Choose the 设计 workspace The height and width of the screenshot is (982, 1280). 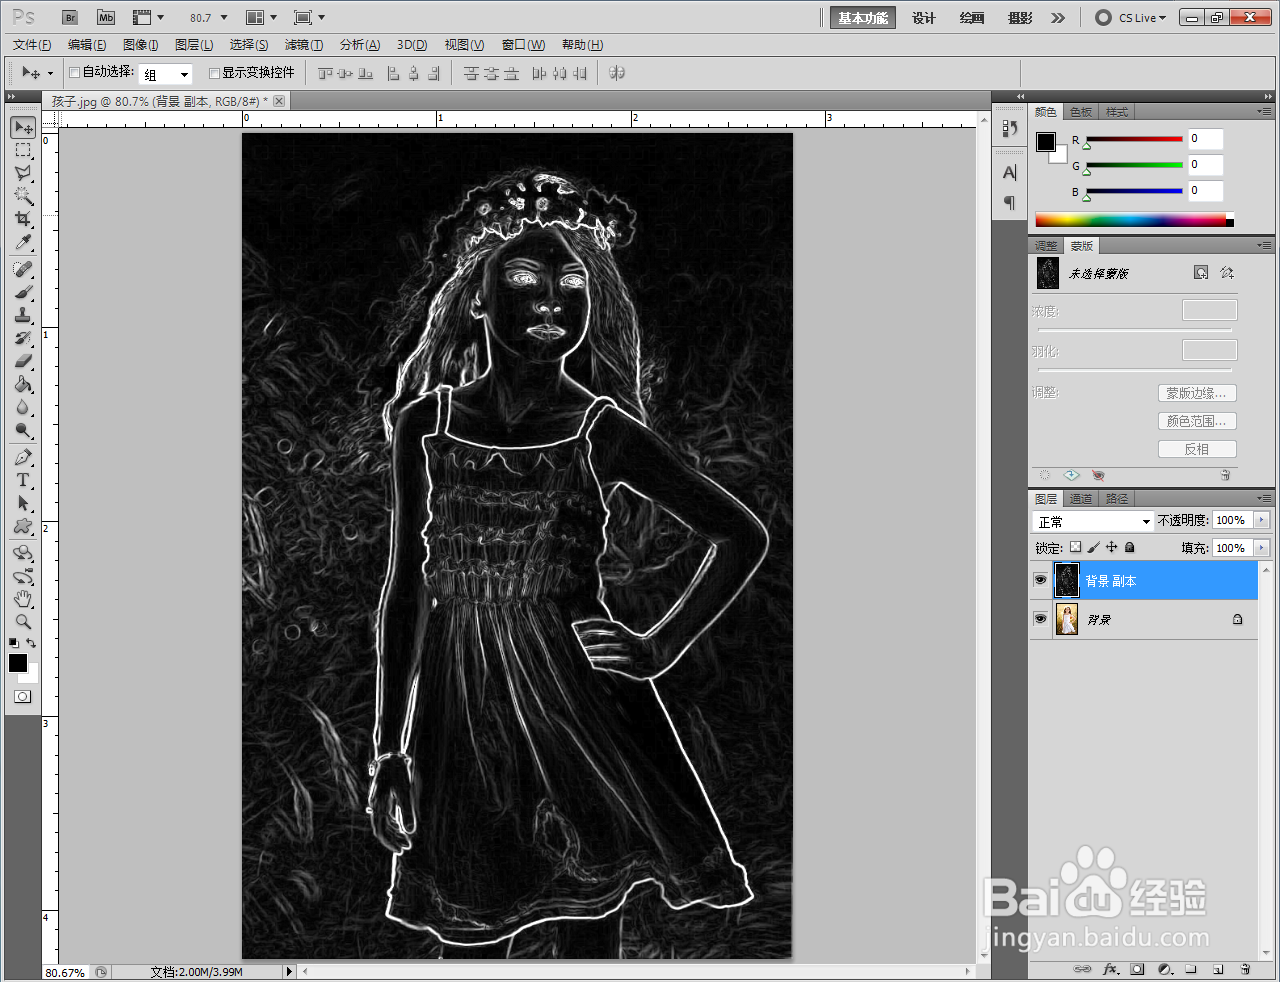coord(923,18)
